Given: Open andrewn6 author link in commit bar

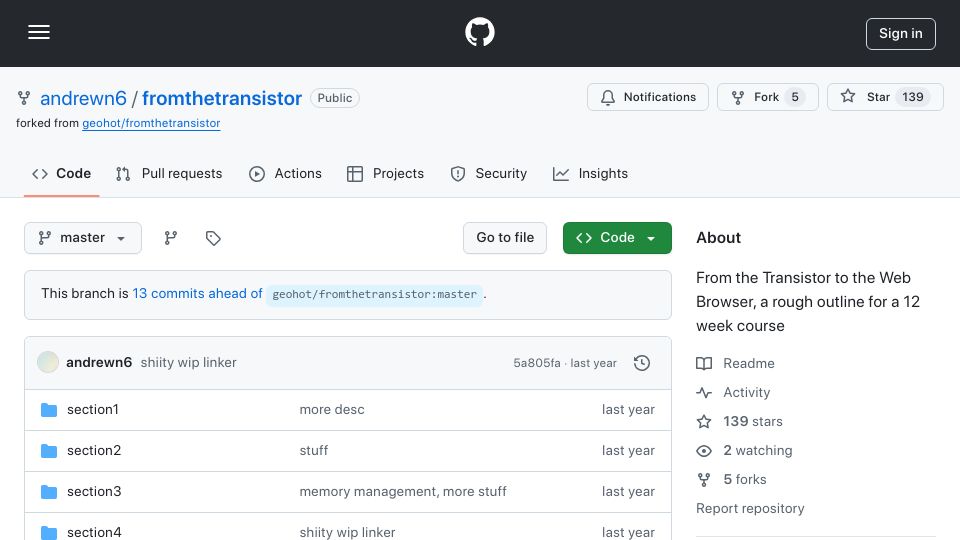Looking at the screenshot, I should pyautogui.click(x=99, y=362).
